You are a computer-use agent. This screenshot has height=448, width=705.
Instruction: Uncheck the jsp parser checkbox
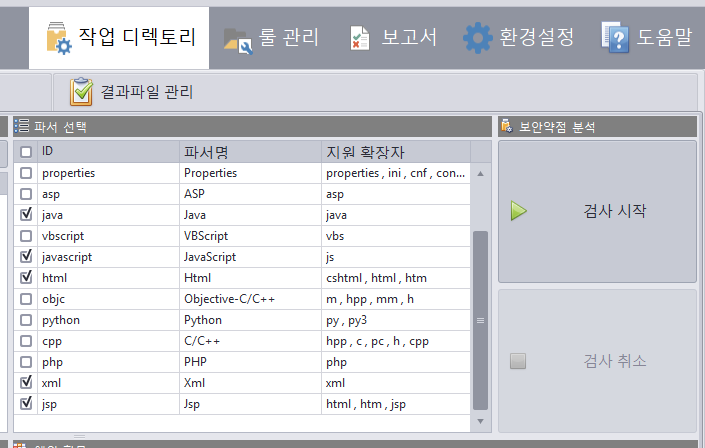click(x=26, y=403)
